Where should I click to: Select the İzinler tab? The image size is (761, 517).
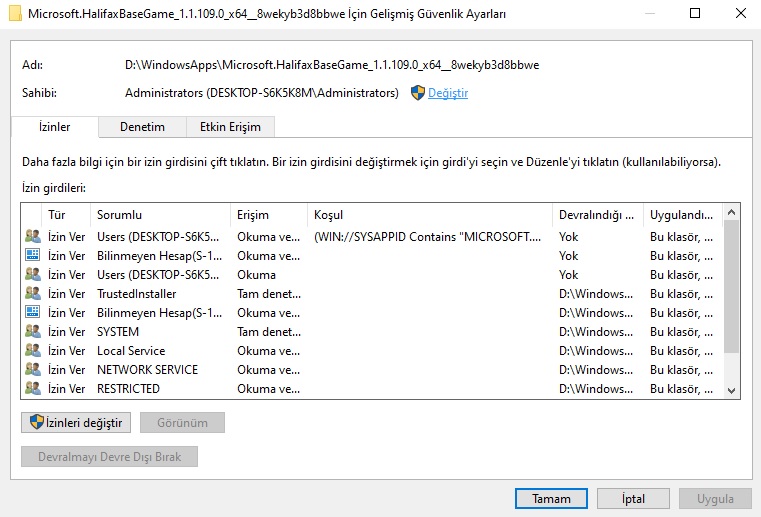(55, 127)
